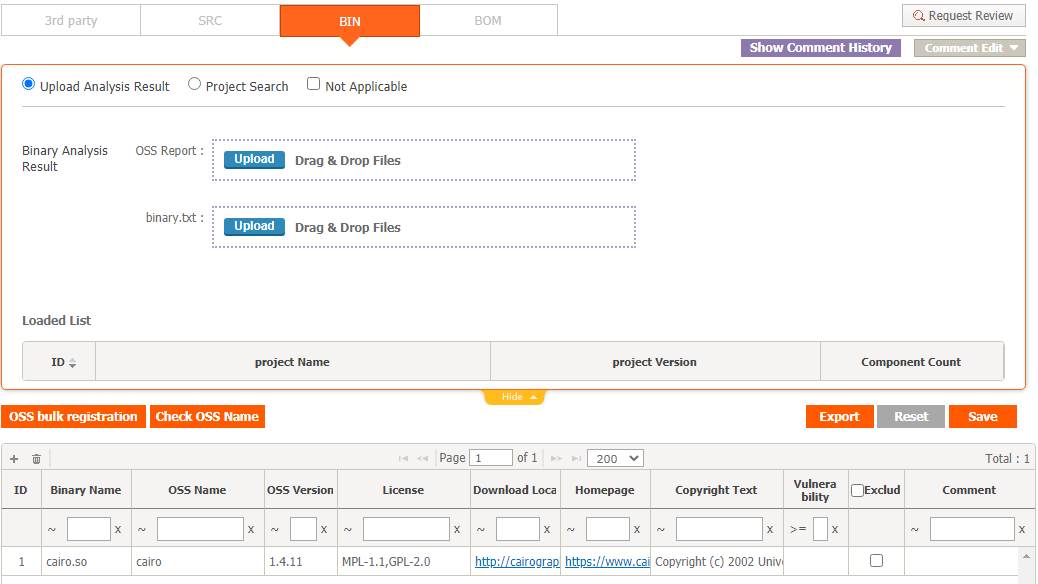Focus the License filter field
Image resolution: width=1038 pixels, height=584 pixels.
[406, 529]
